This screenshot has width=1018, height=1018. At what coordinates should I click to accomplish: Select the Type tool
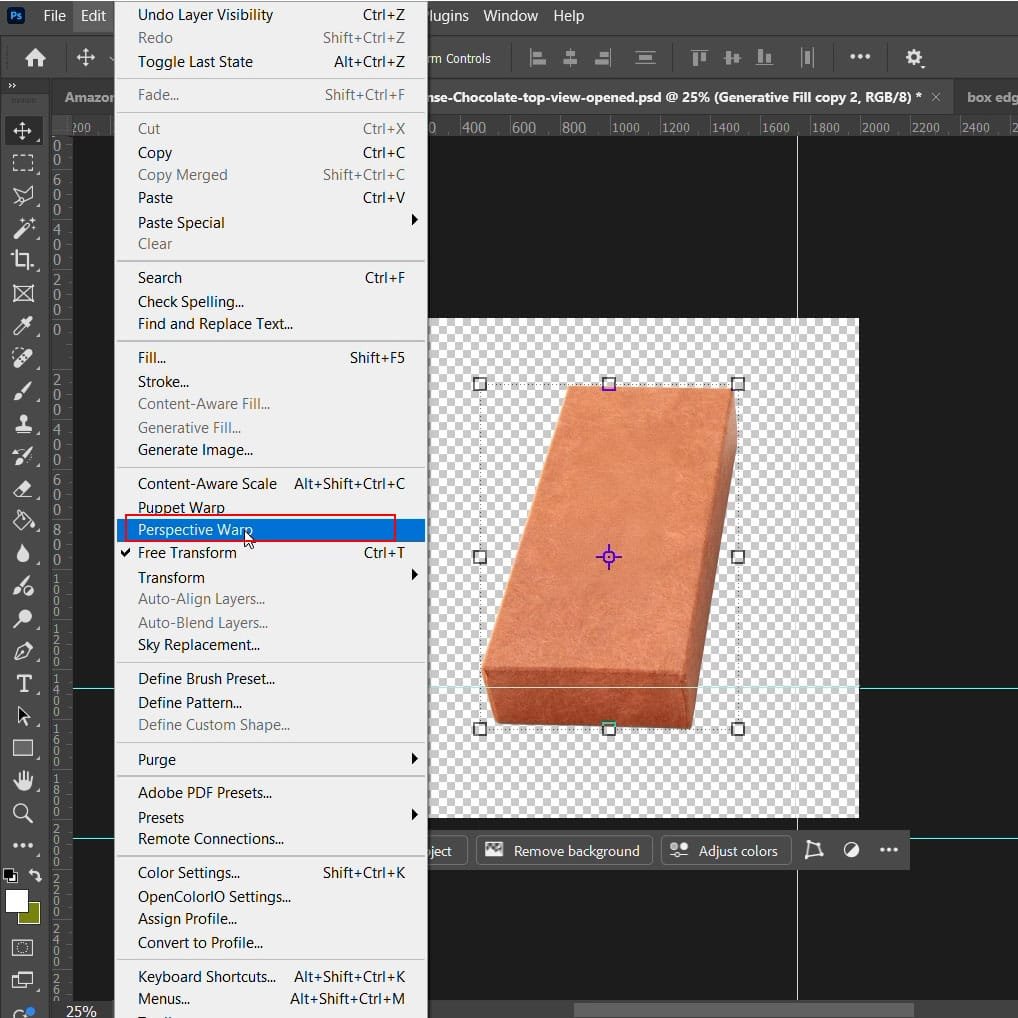pyautogui.click(x=23, y=684)
